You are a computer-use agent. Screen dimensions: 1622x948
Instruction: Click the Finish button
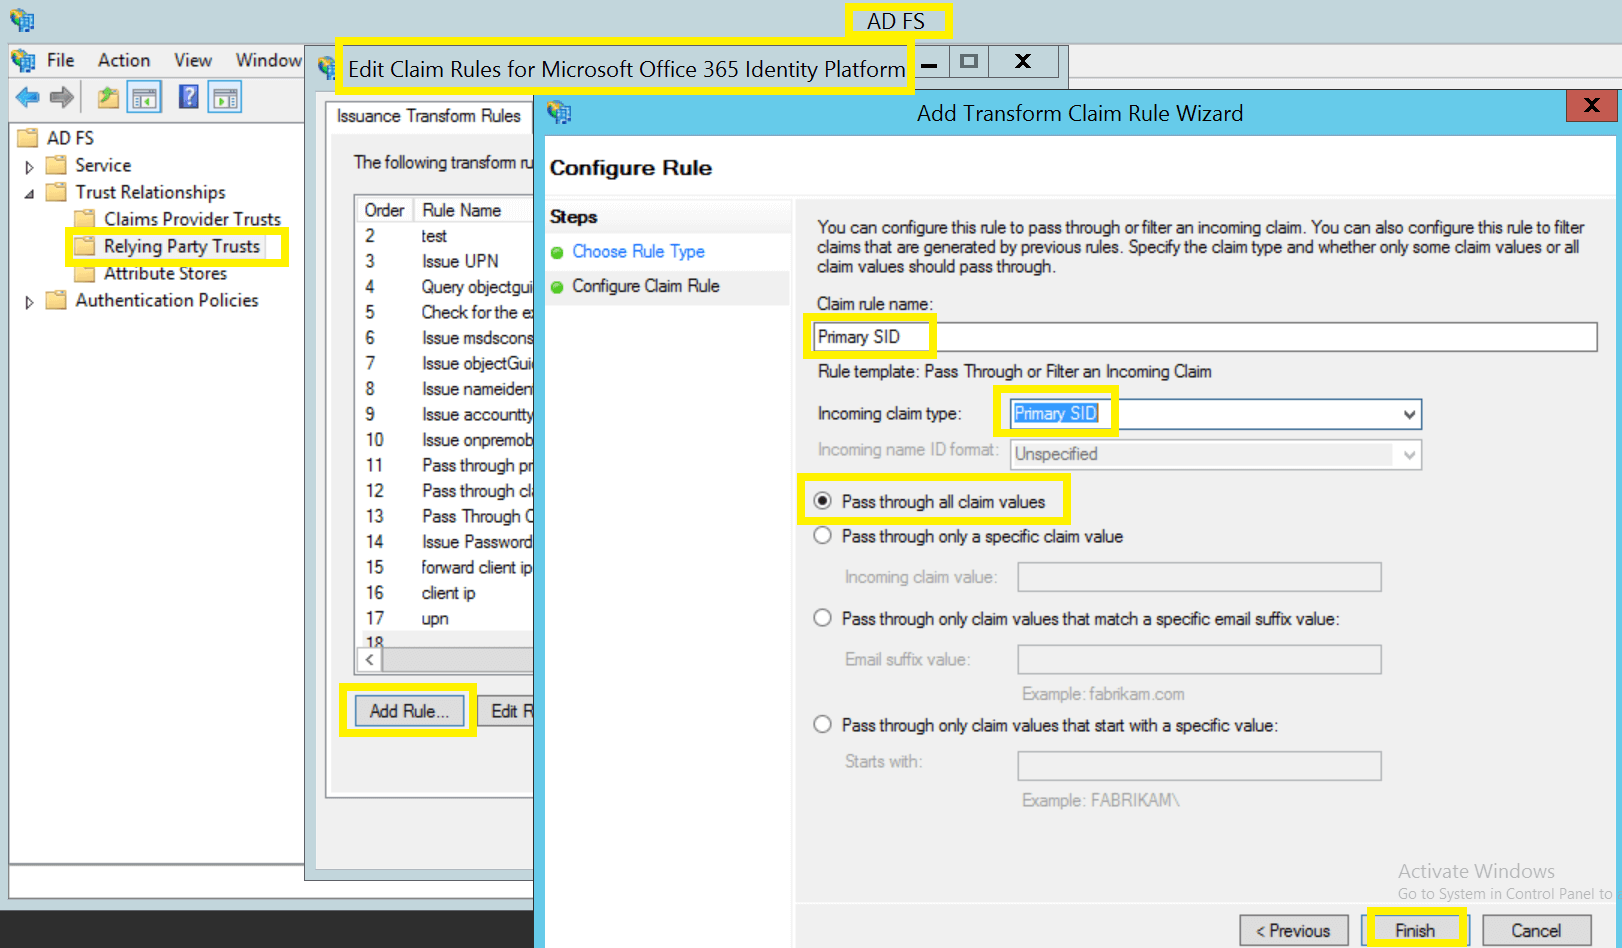pos(1415,931)
